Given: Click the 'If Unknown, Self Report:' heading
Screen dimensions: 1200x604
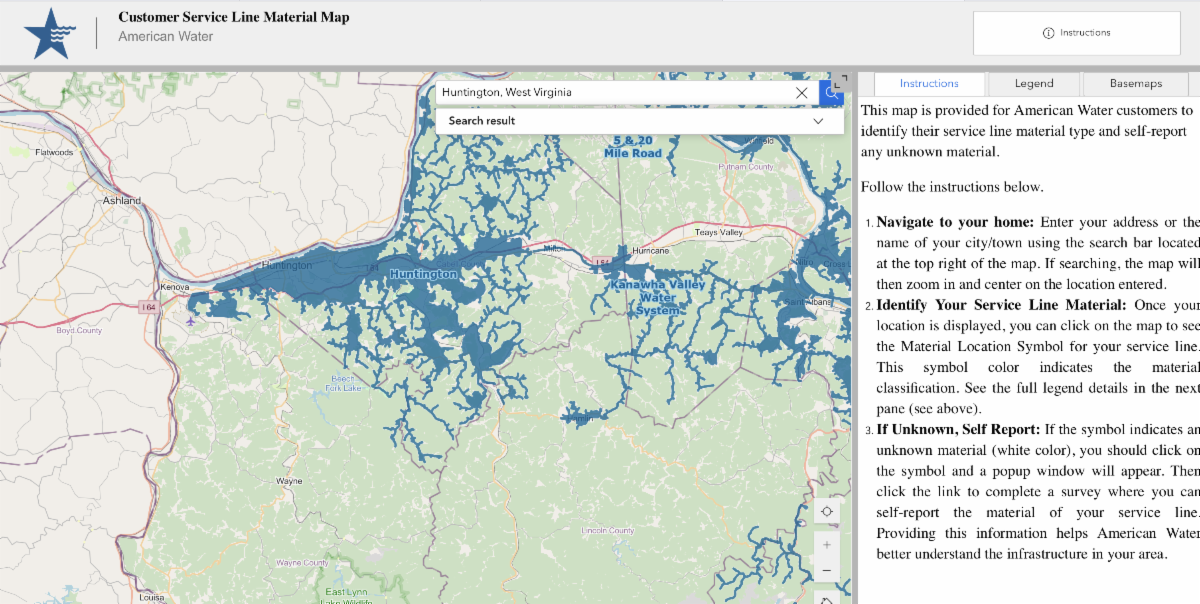Looking at the screenshot, I should [958, 430].
